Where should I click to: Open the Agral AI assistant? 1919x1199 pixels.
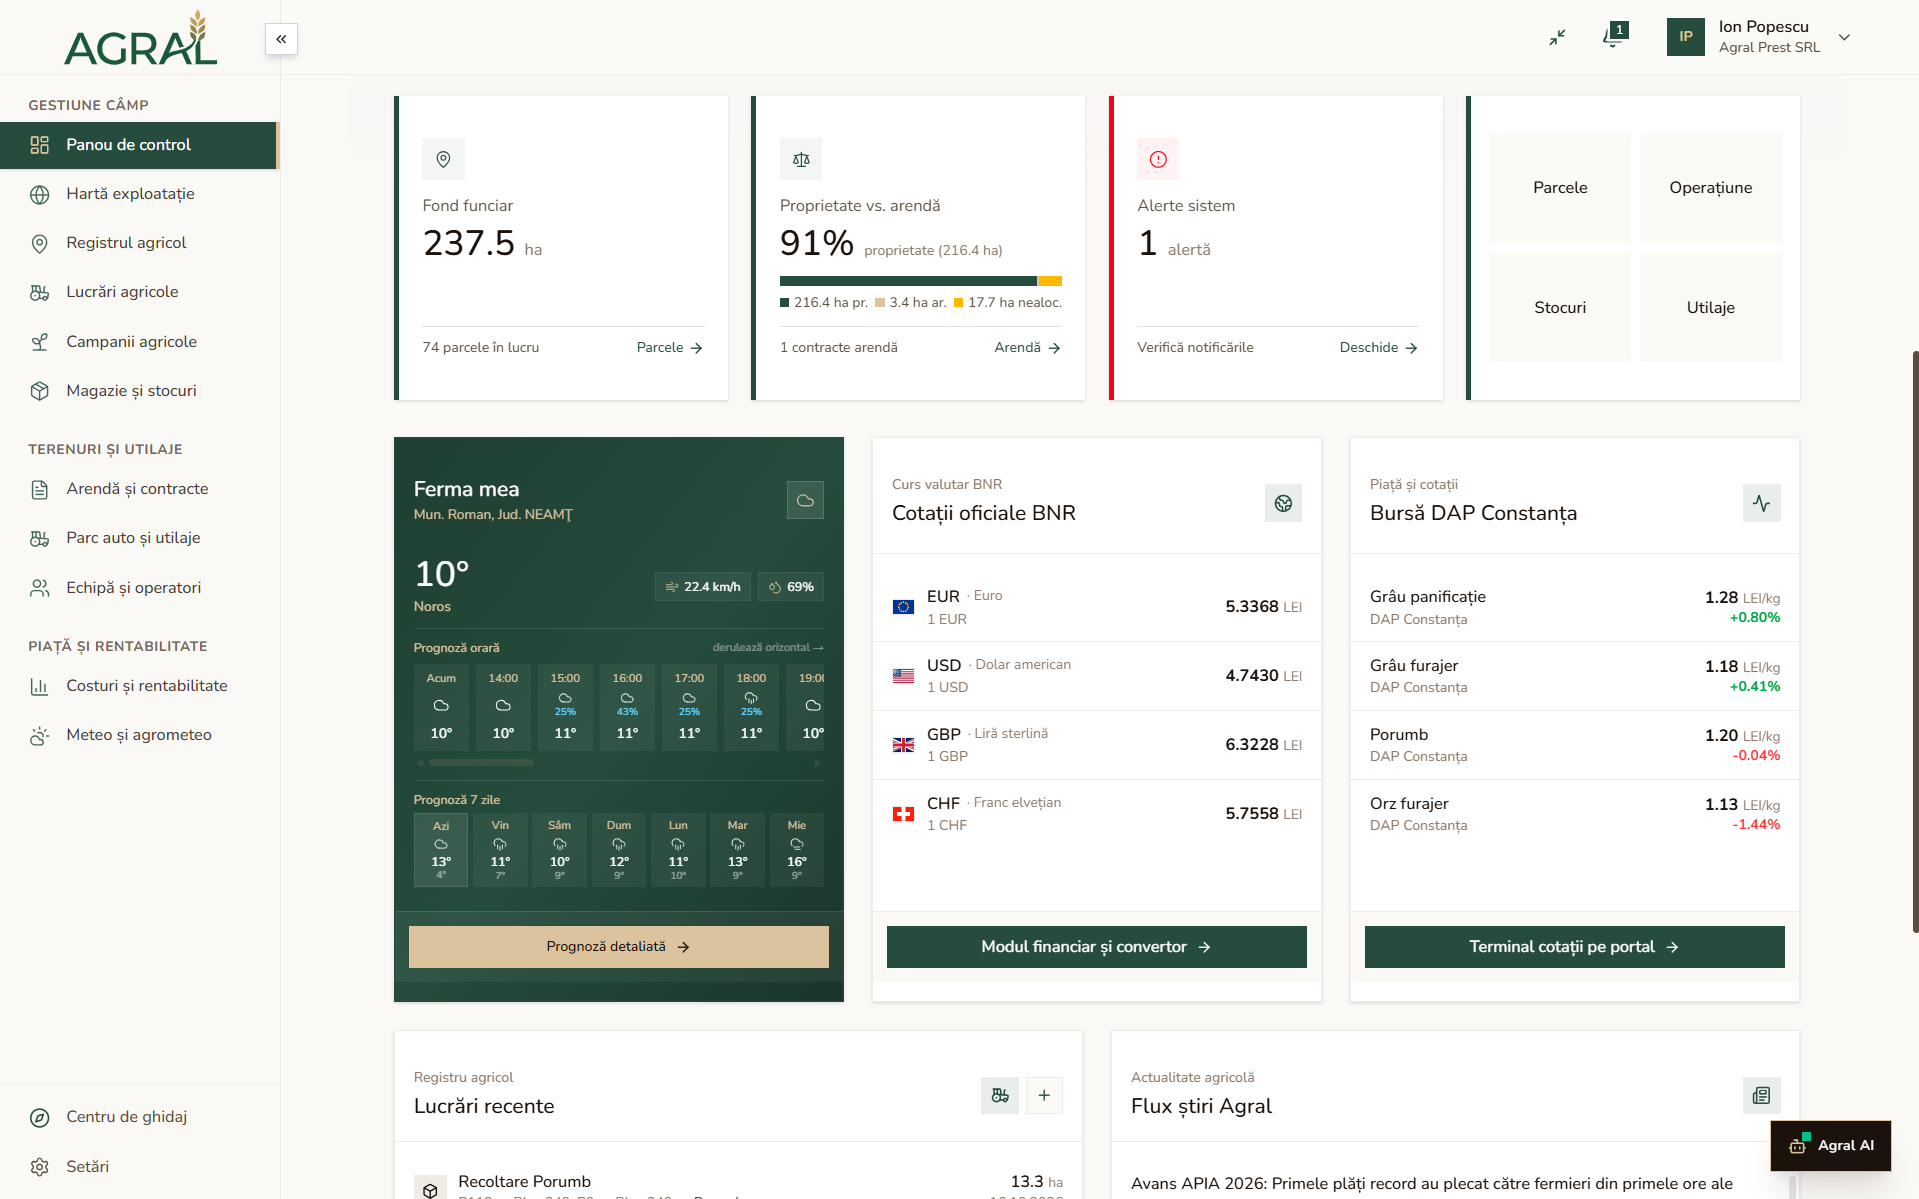1831,1146
